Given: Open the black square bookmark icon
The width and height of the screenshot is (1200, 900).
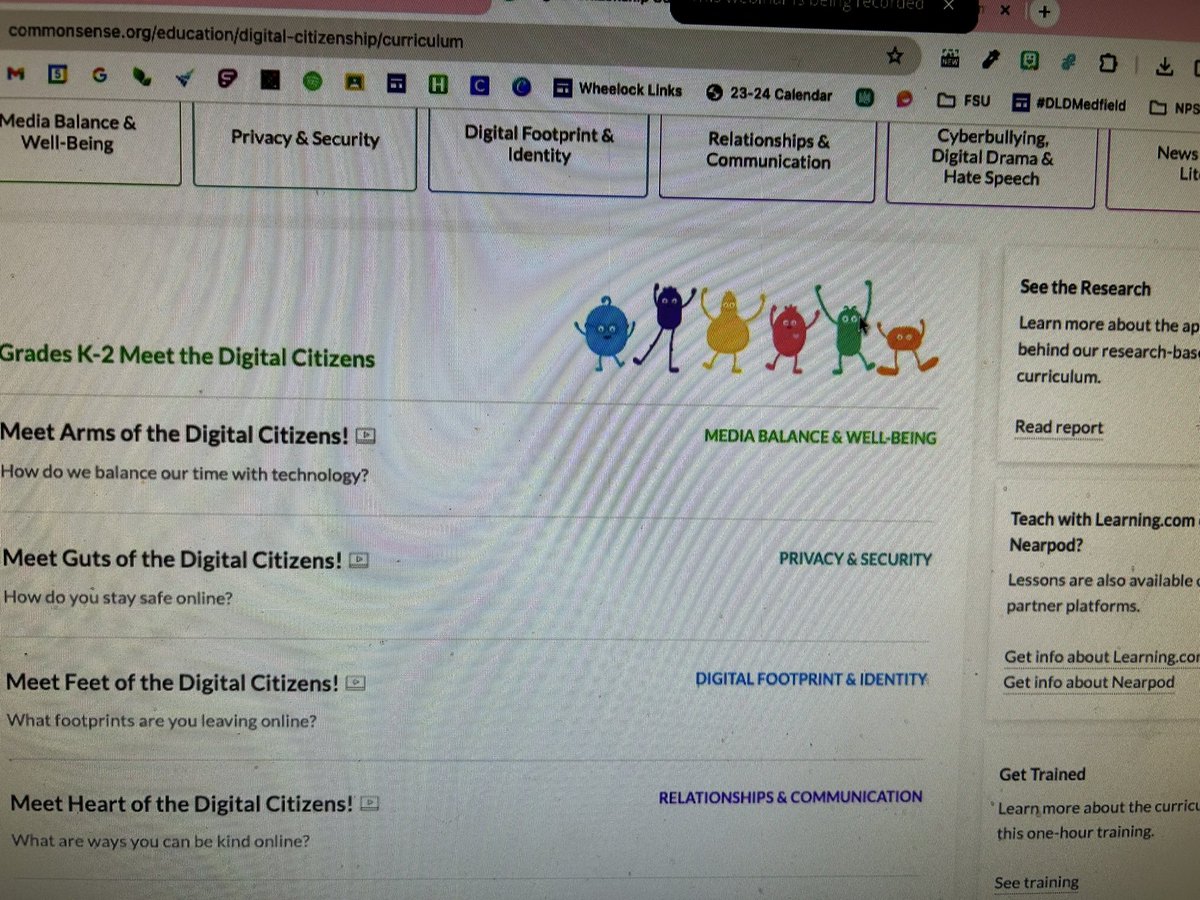Looking at the screenshot, I should click(x=270, y=81).
